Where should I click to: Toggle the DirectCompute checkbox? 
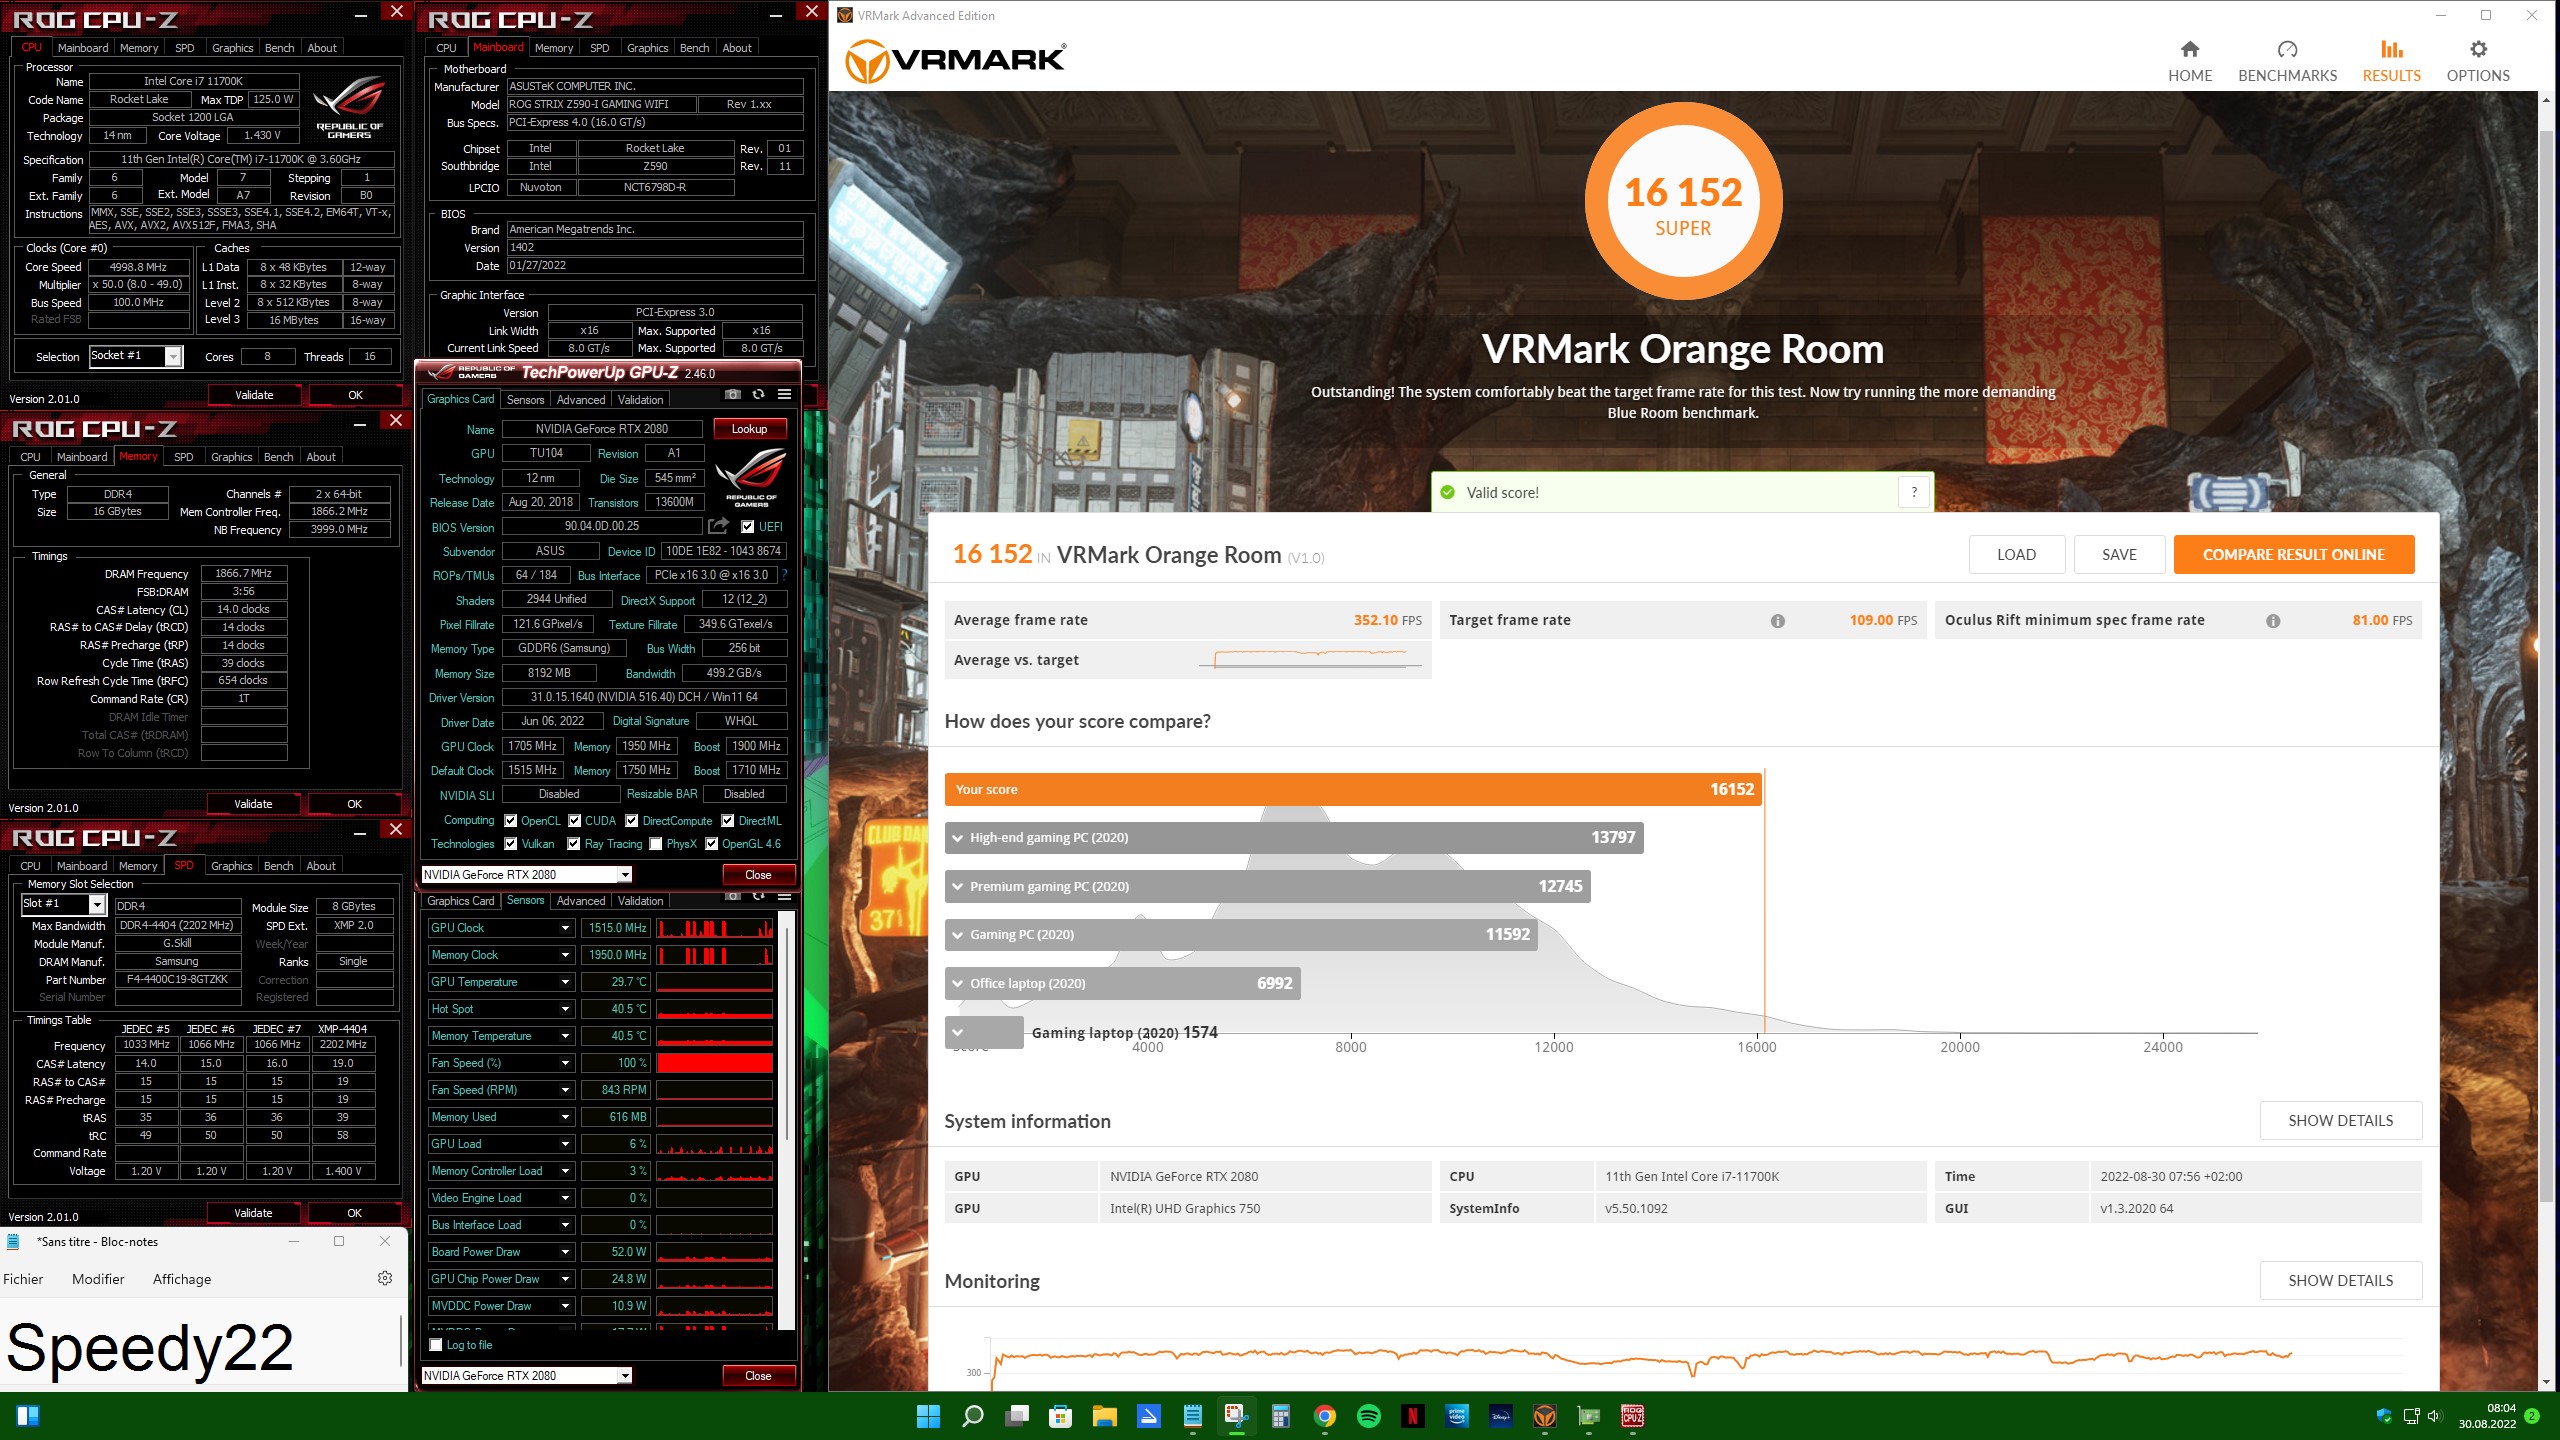(632, 821)
